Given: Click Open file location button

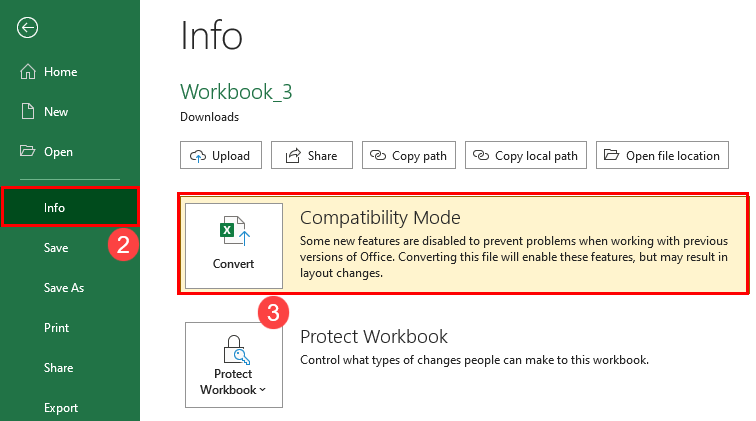Looking at the screenshot, I should pos(662,155).
